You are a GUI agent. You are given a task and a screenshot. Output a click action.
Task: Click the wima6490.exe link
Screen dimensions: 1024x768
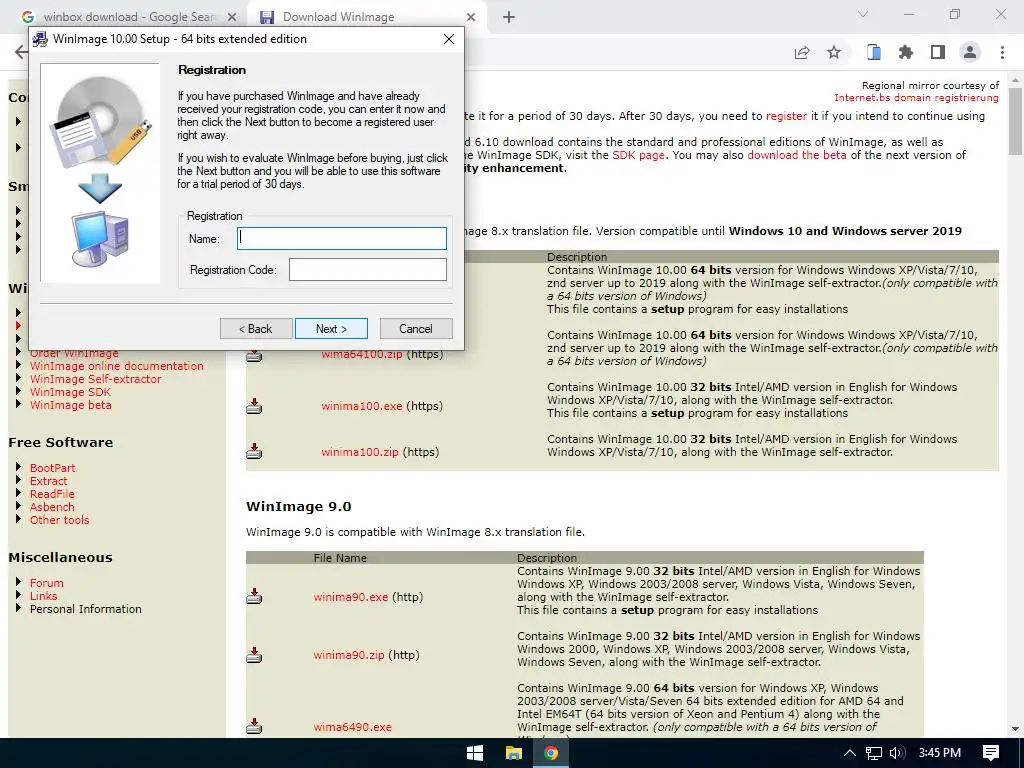coord(353,727)
